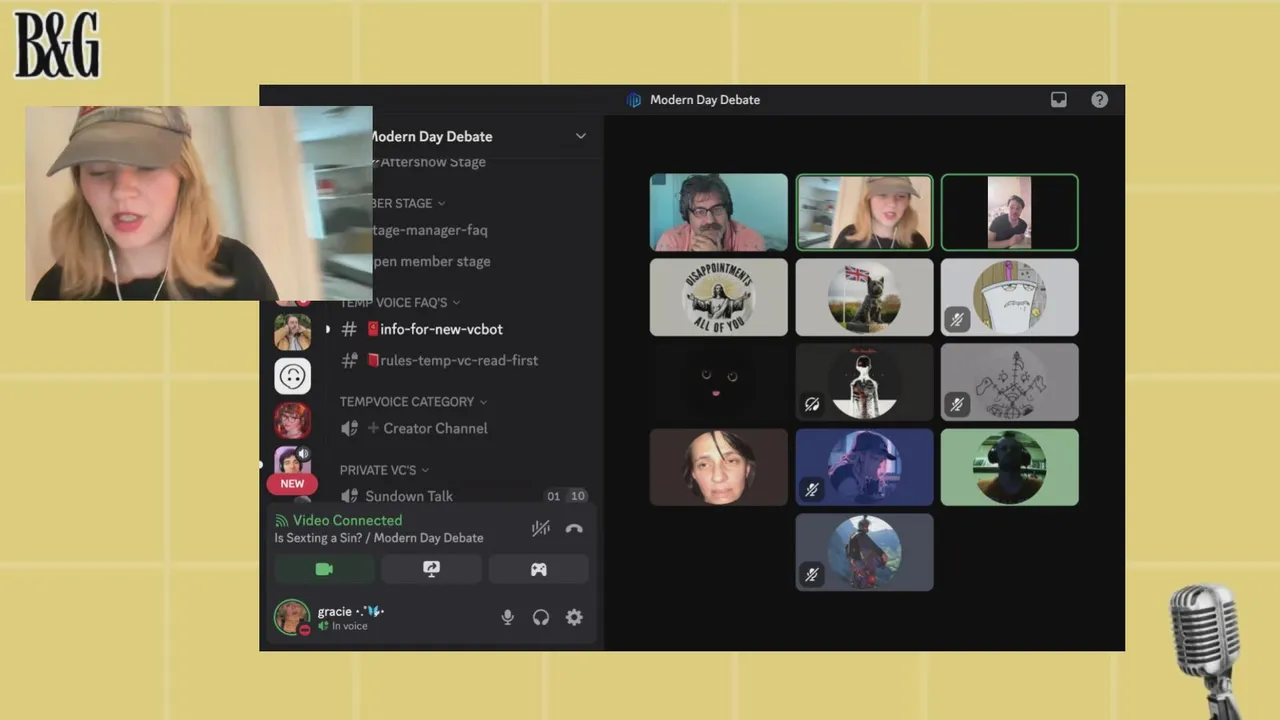Collapse the TEMP VOICE FAQ'S category
This screenshot has height=720, width=1280.
click(400, 302)
